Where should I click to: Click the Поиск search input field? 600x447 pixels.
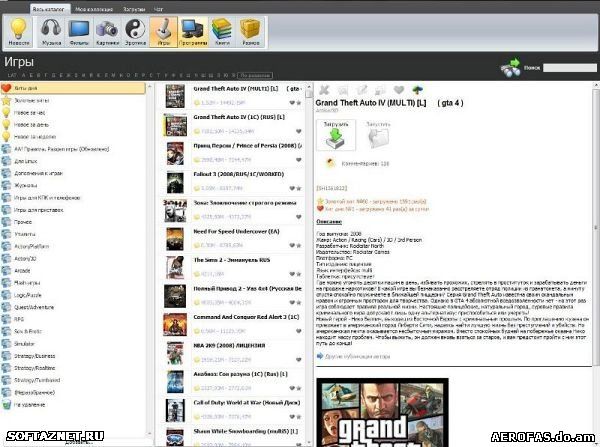point(569,68)
